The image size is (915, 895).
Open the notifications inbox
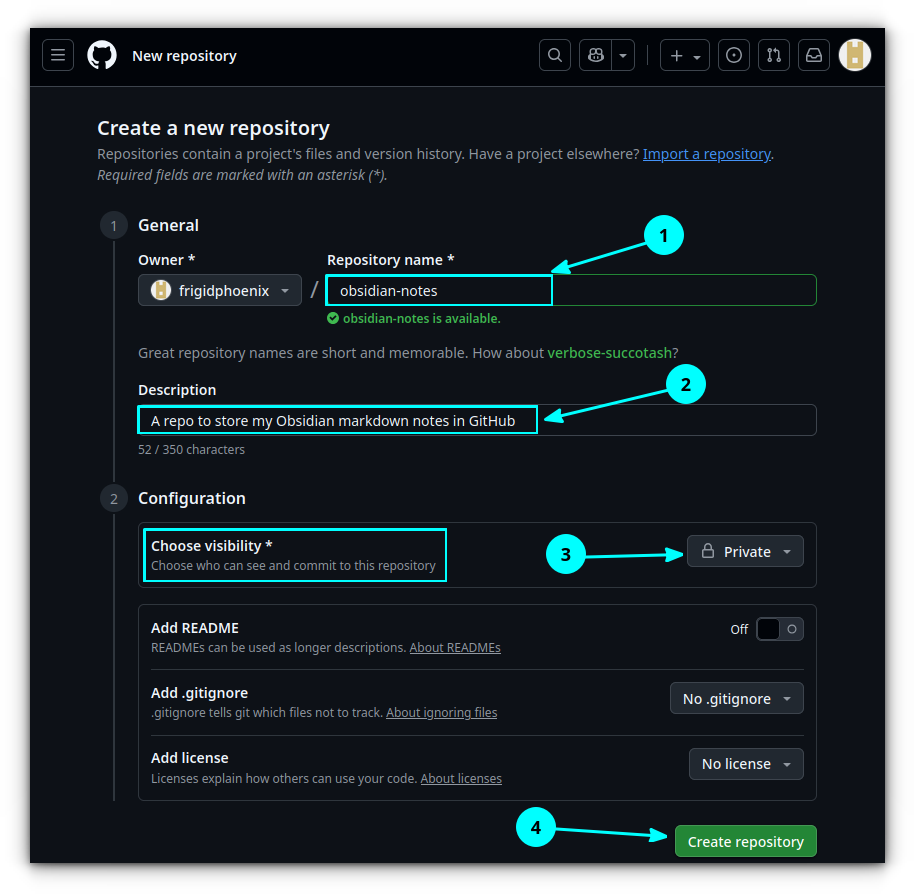(813, 55)
